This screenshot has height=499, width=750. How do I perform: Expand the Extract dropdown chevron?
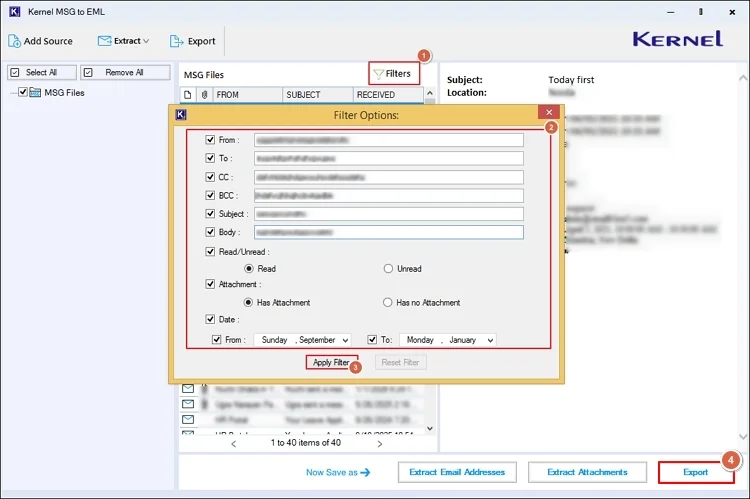click(x=146, y=41)
